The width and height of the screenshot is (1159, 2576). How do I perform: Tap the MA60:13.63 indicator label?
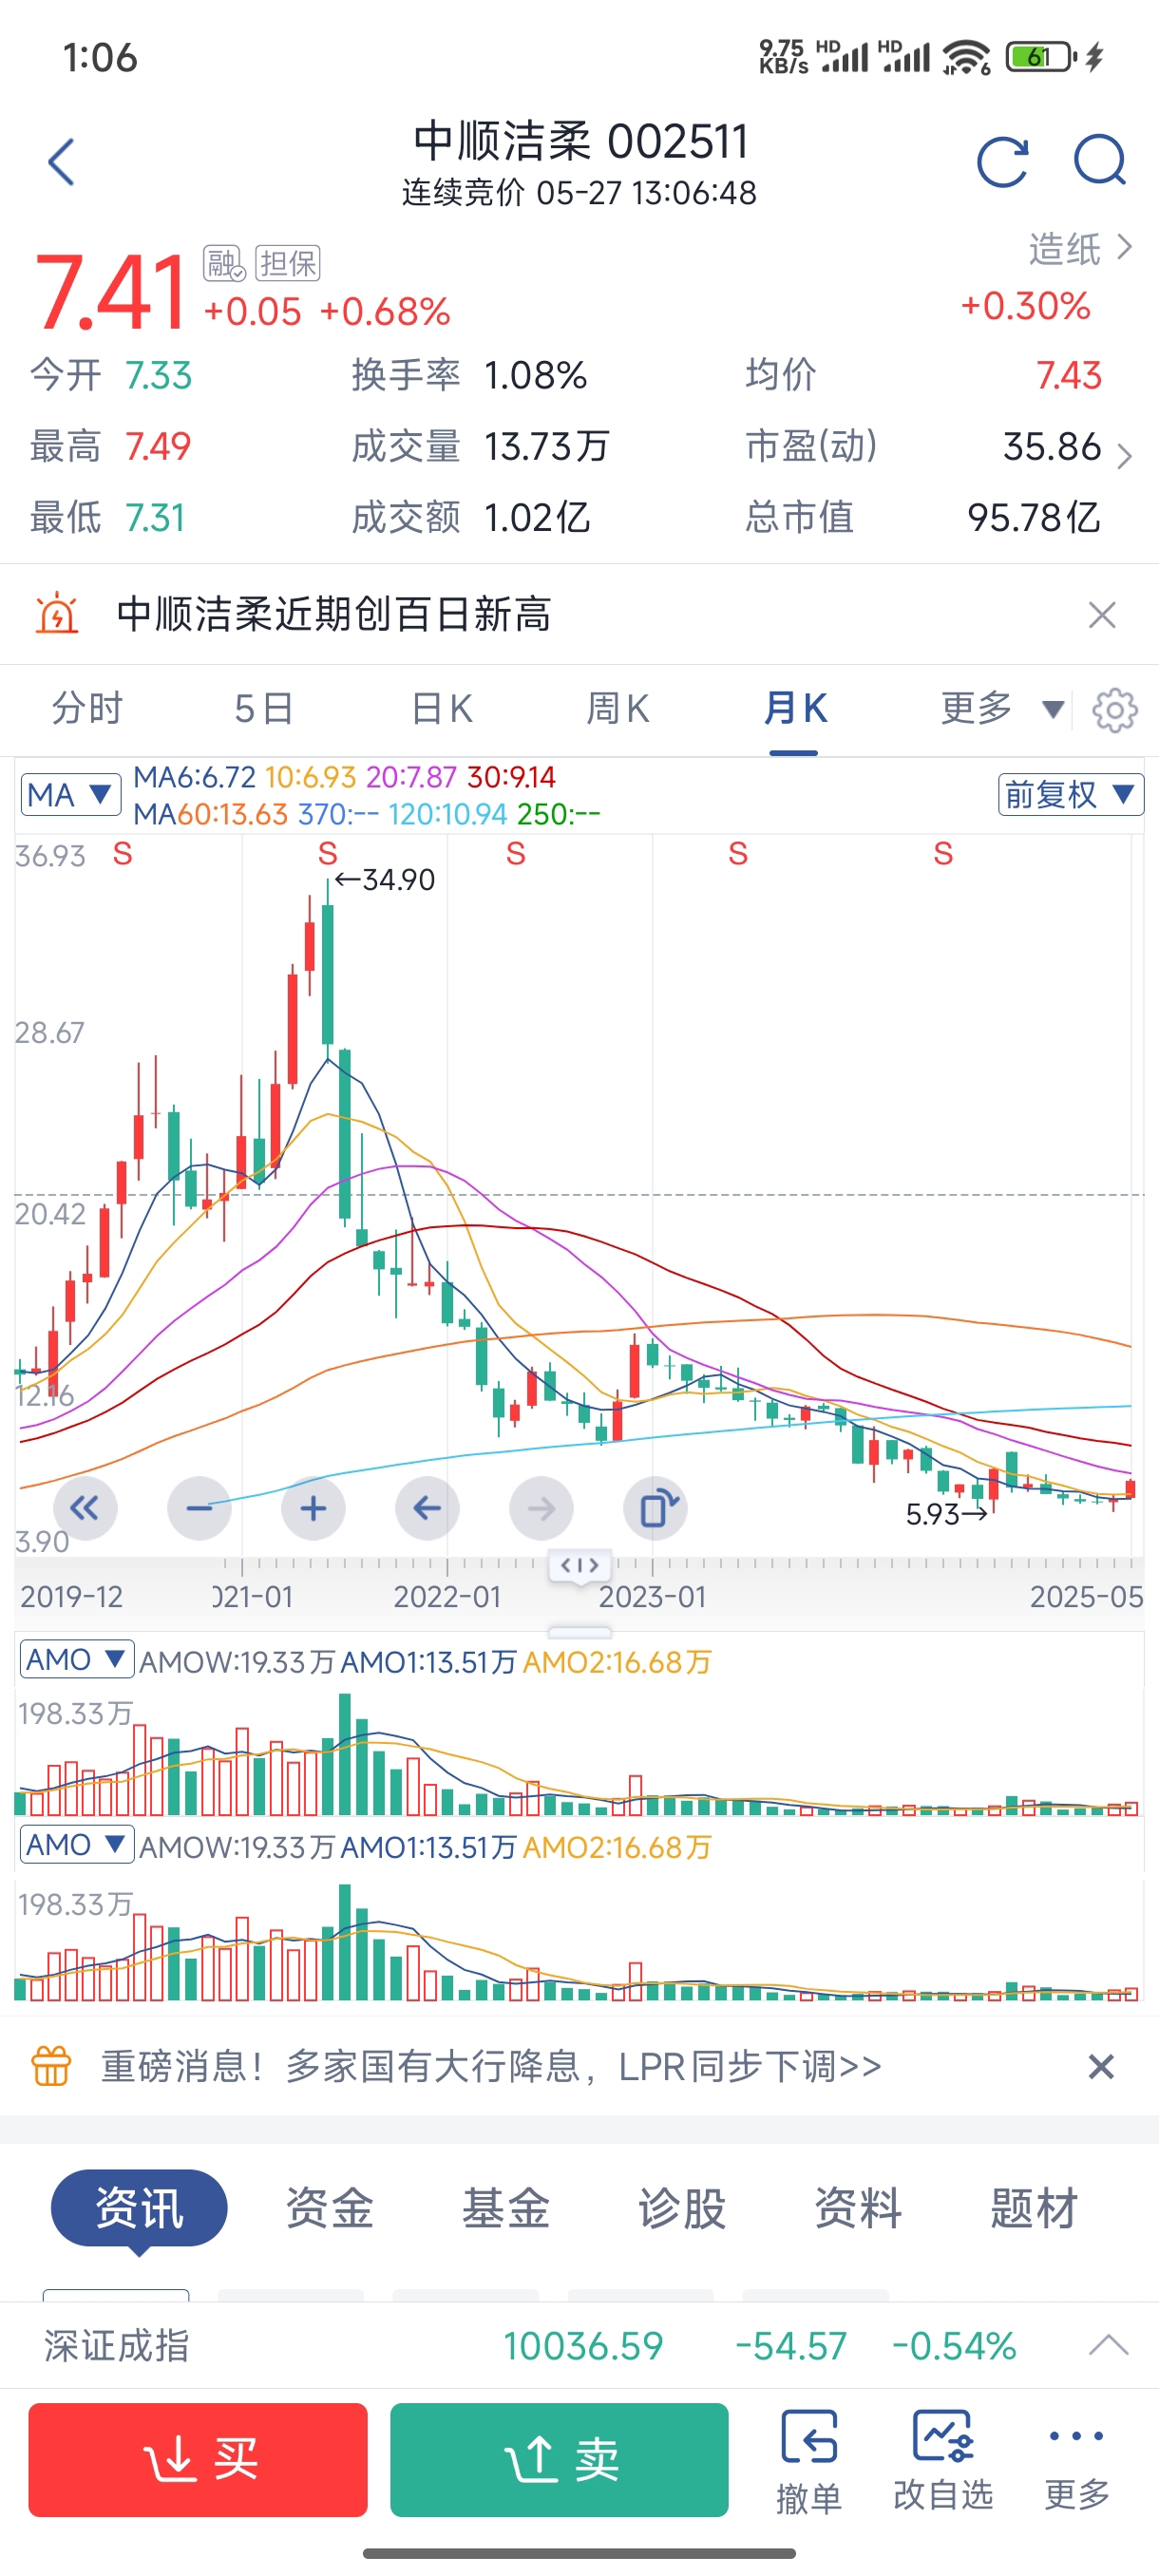[x=211, y=814]
